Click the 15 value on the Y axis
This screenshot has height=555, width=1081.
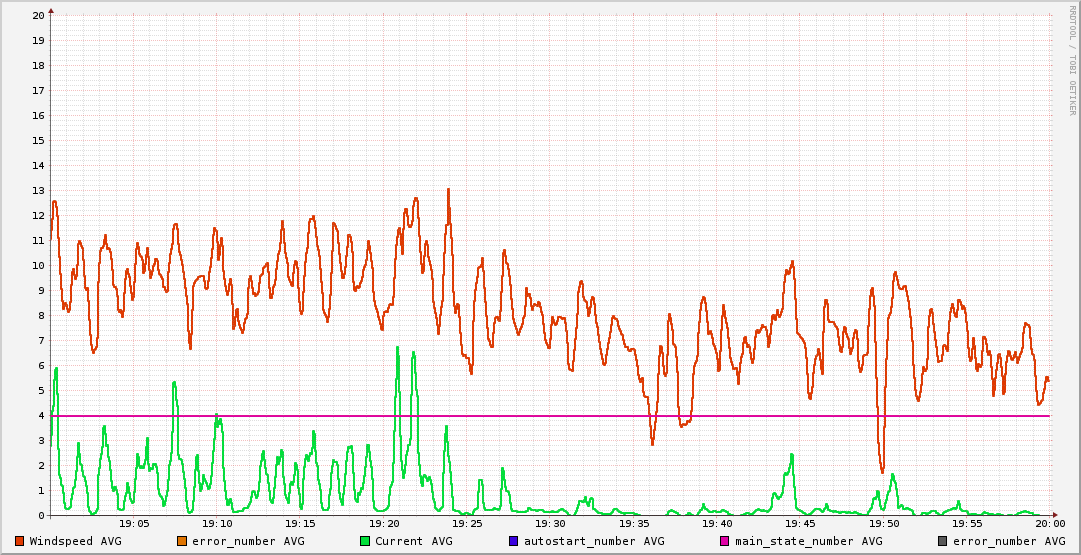pyautogui.click(x=38, y=141)
